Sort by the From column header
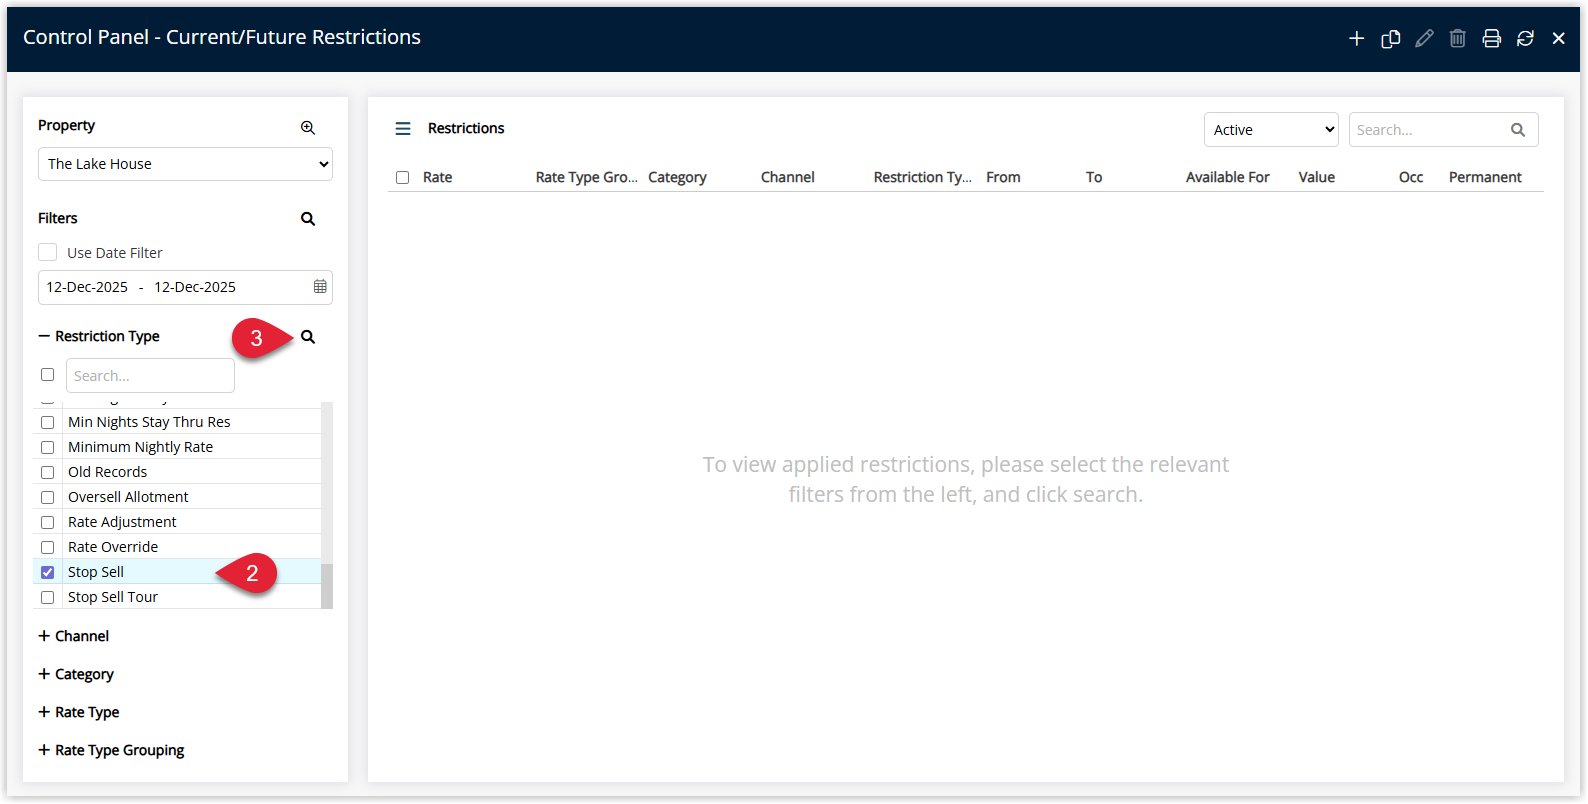This screenshot has width=1588, height=804. 1003,177
